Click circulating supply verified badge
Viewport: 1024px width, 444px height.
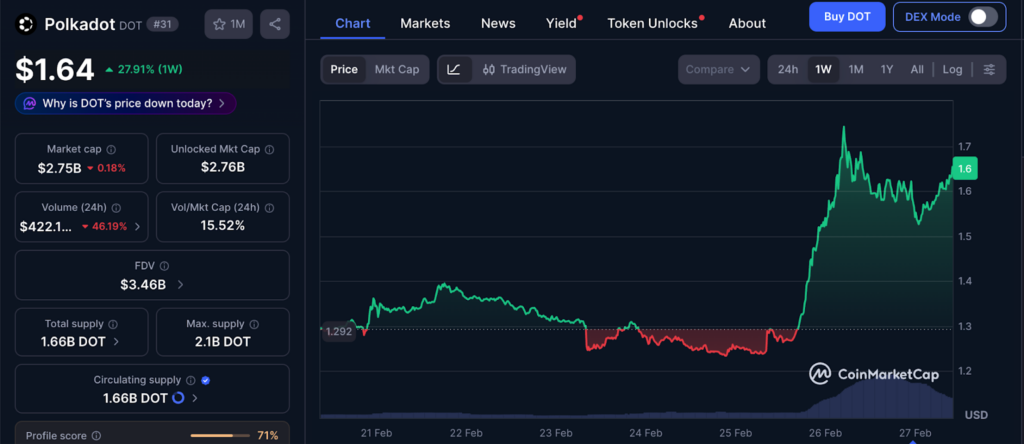(x=205, y=380)
